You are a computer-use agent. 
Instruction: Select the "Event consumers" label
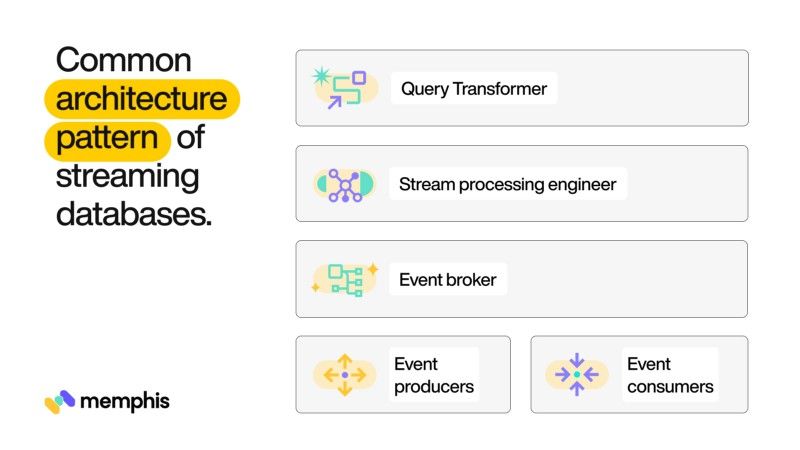(670, 375)
